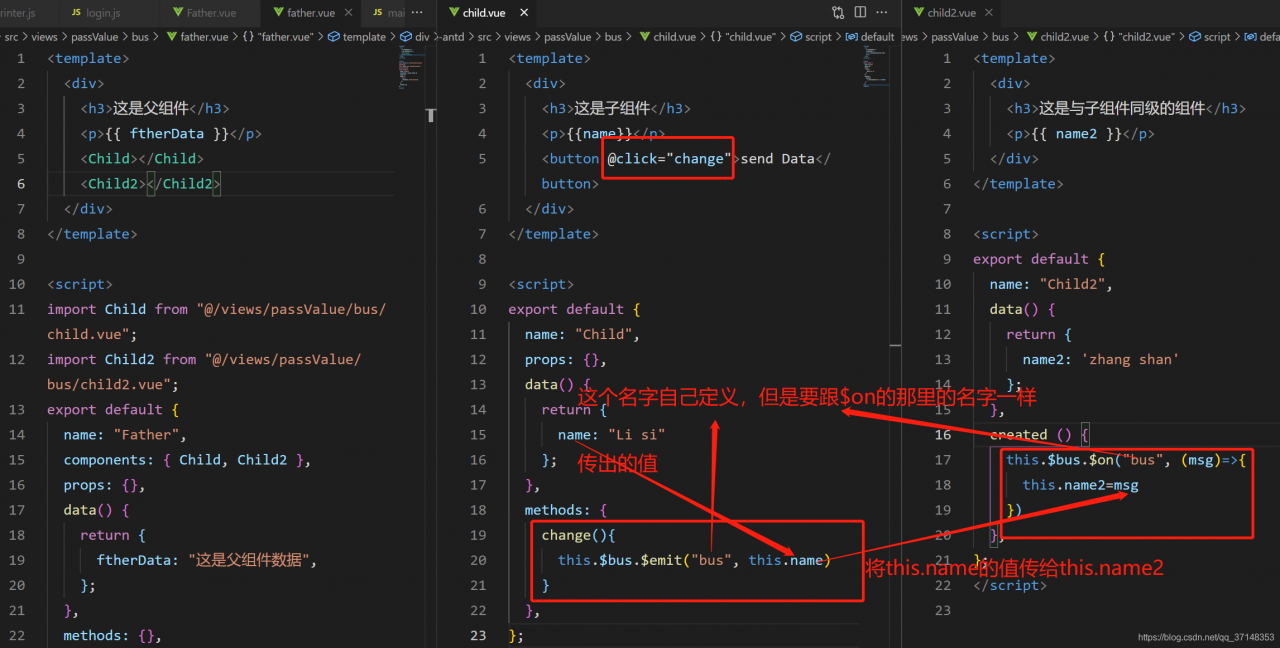Place cursor on ftherData: "这是父组件数据" line
Image resolution: width=1280 pixels, height=648 pixels.
[x=206, y=560]
